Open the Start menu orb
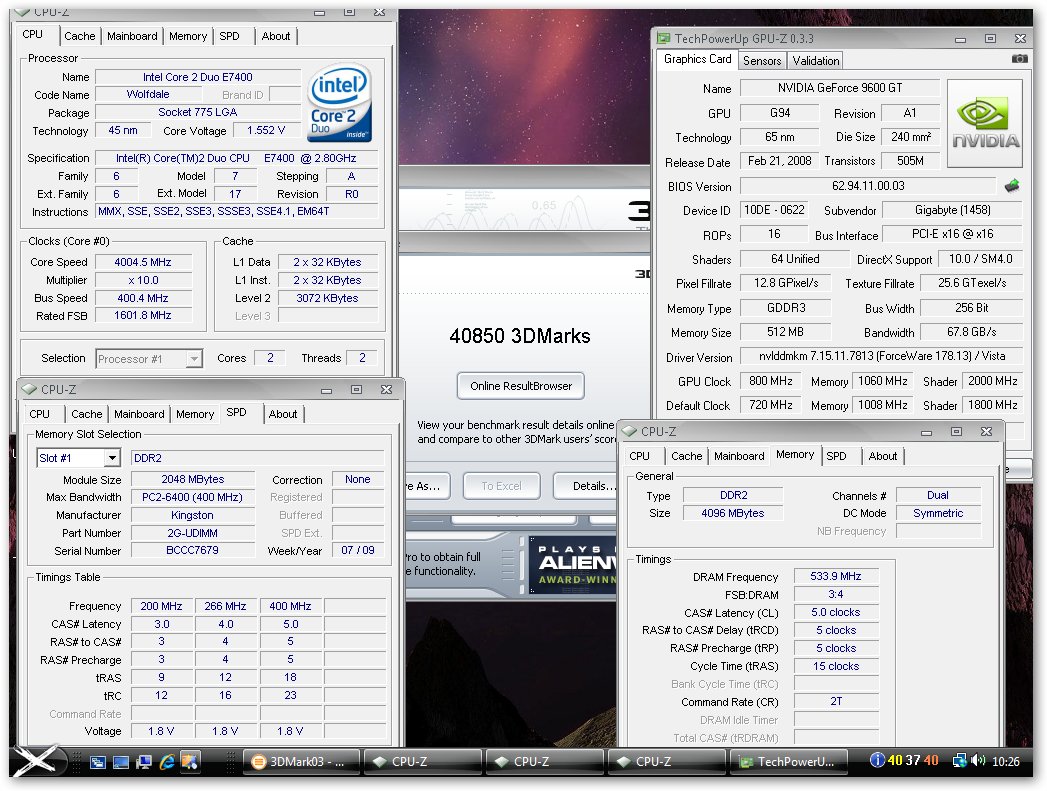This screenshot has width=1047, height=791. click(x=37, y=762)
